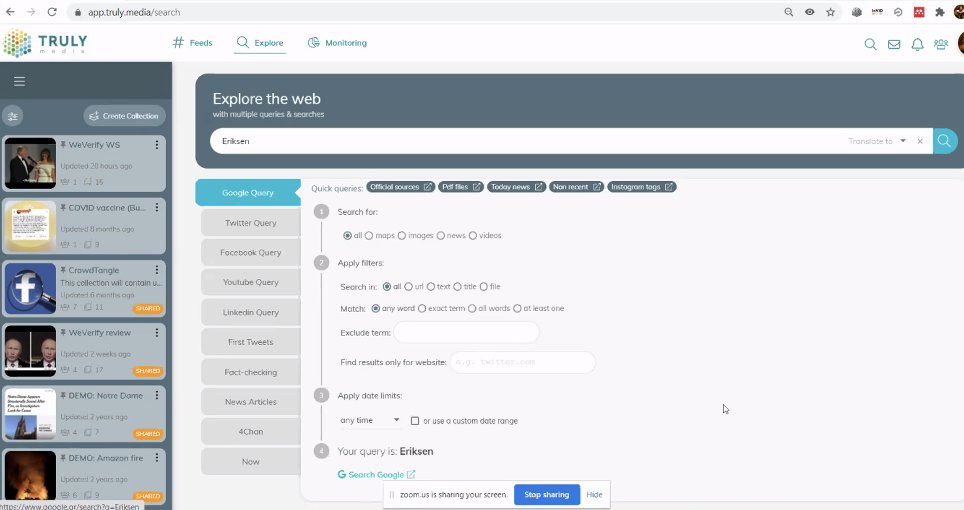Click into the Eriksen search field
Image resolution: width=964 pixels, height=510 pixels.
(x=529, y=141)
